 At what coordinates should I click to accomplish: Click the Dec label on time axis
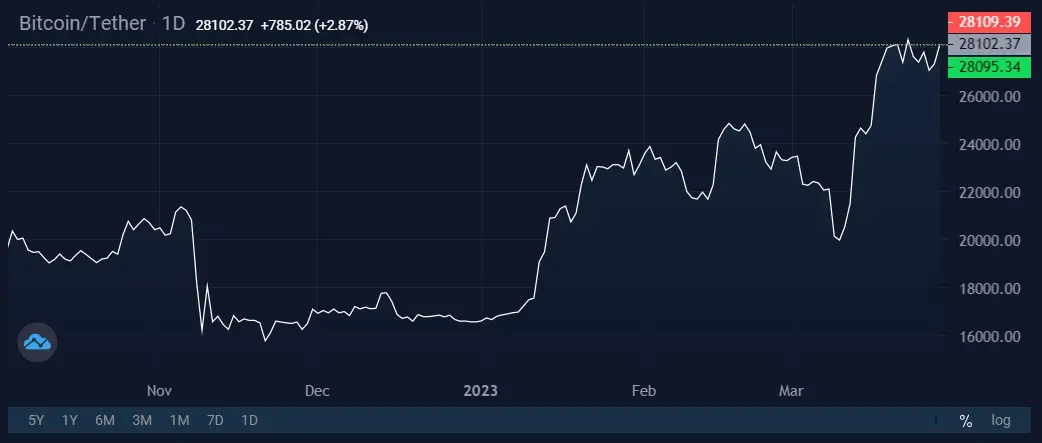click(317, 391)
